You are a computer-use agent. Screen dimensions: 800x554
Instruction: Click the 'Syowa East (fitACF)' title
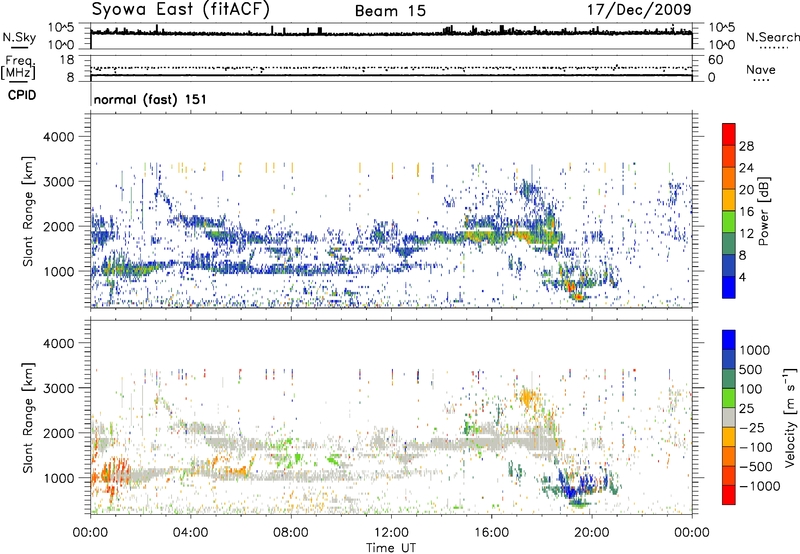[180, 10]
